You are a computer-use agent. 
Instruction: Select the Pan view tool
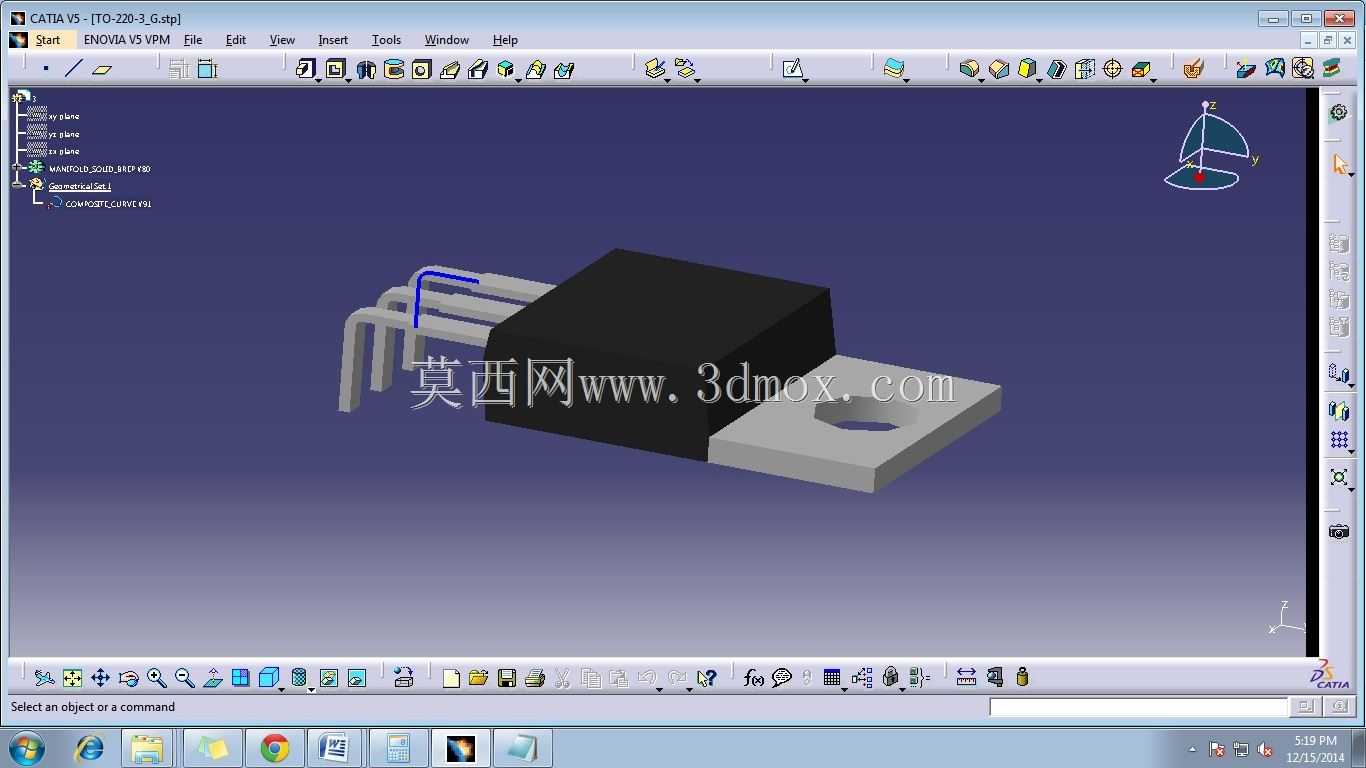click(100, 678)
